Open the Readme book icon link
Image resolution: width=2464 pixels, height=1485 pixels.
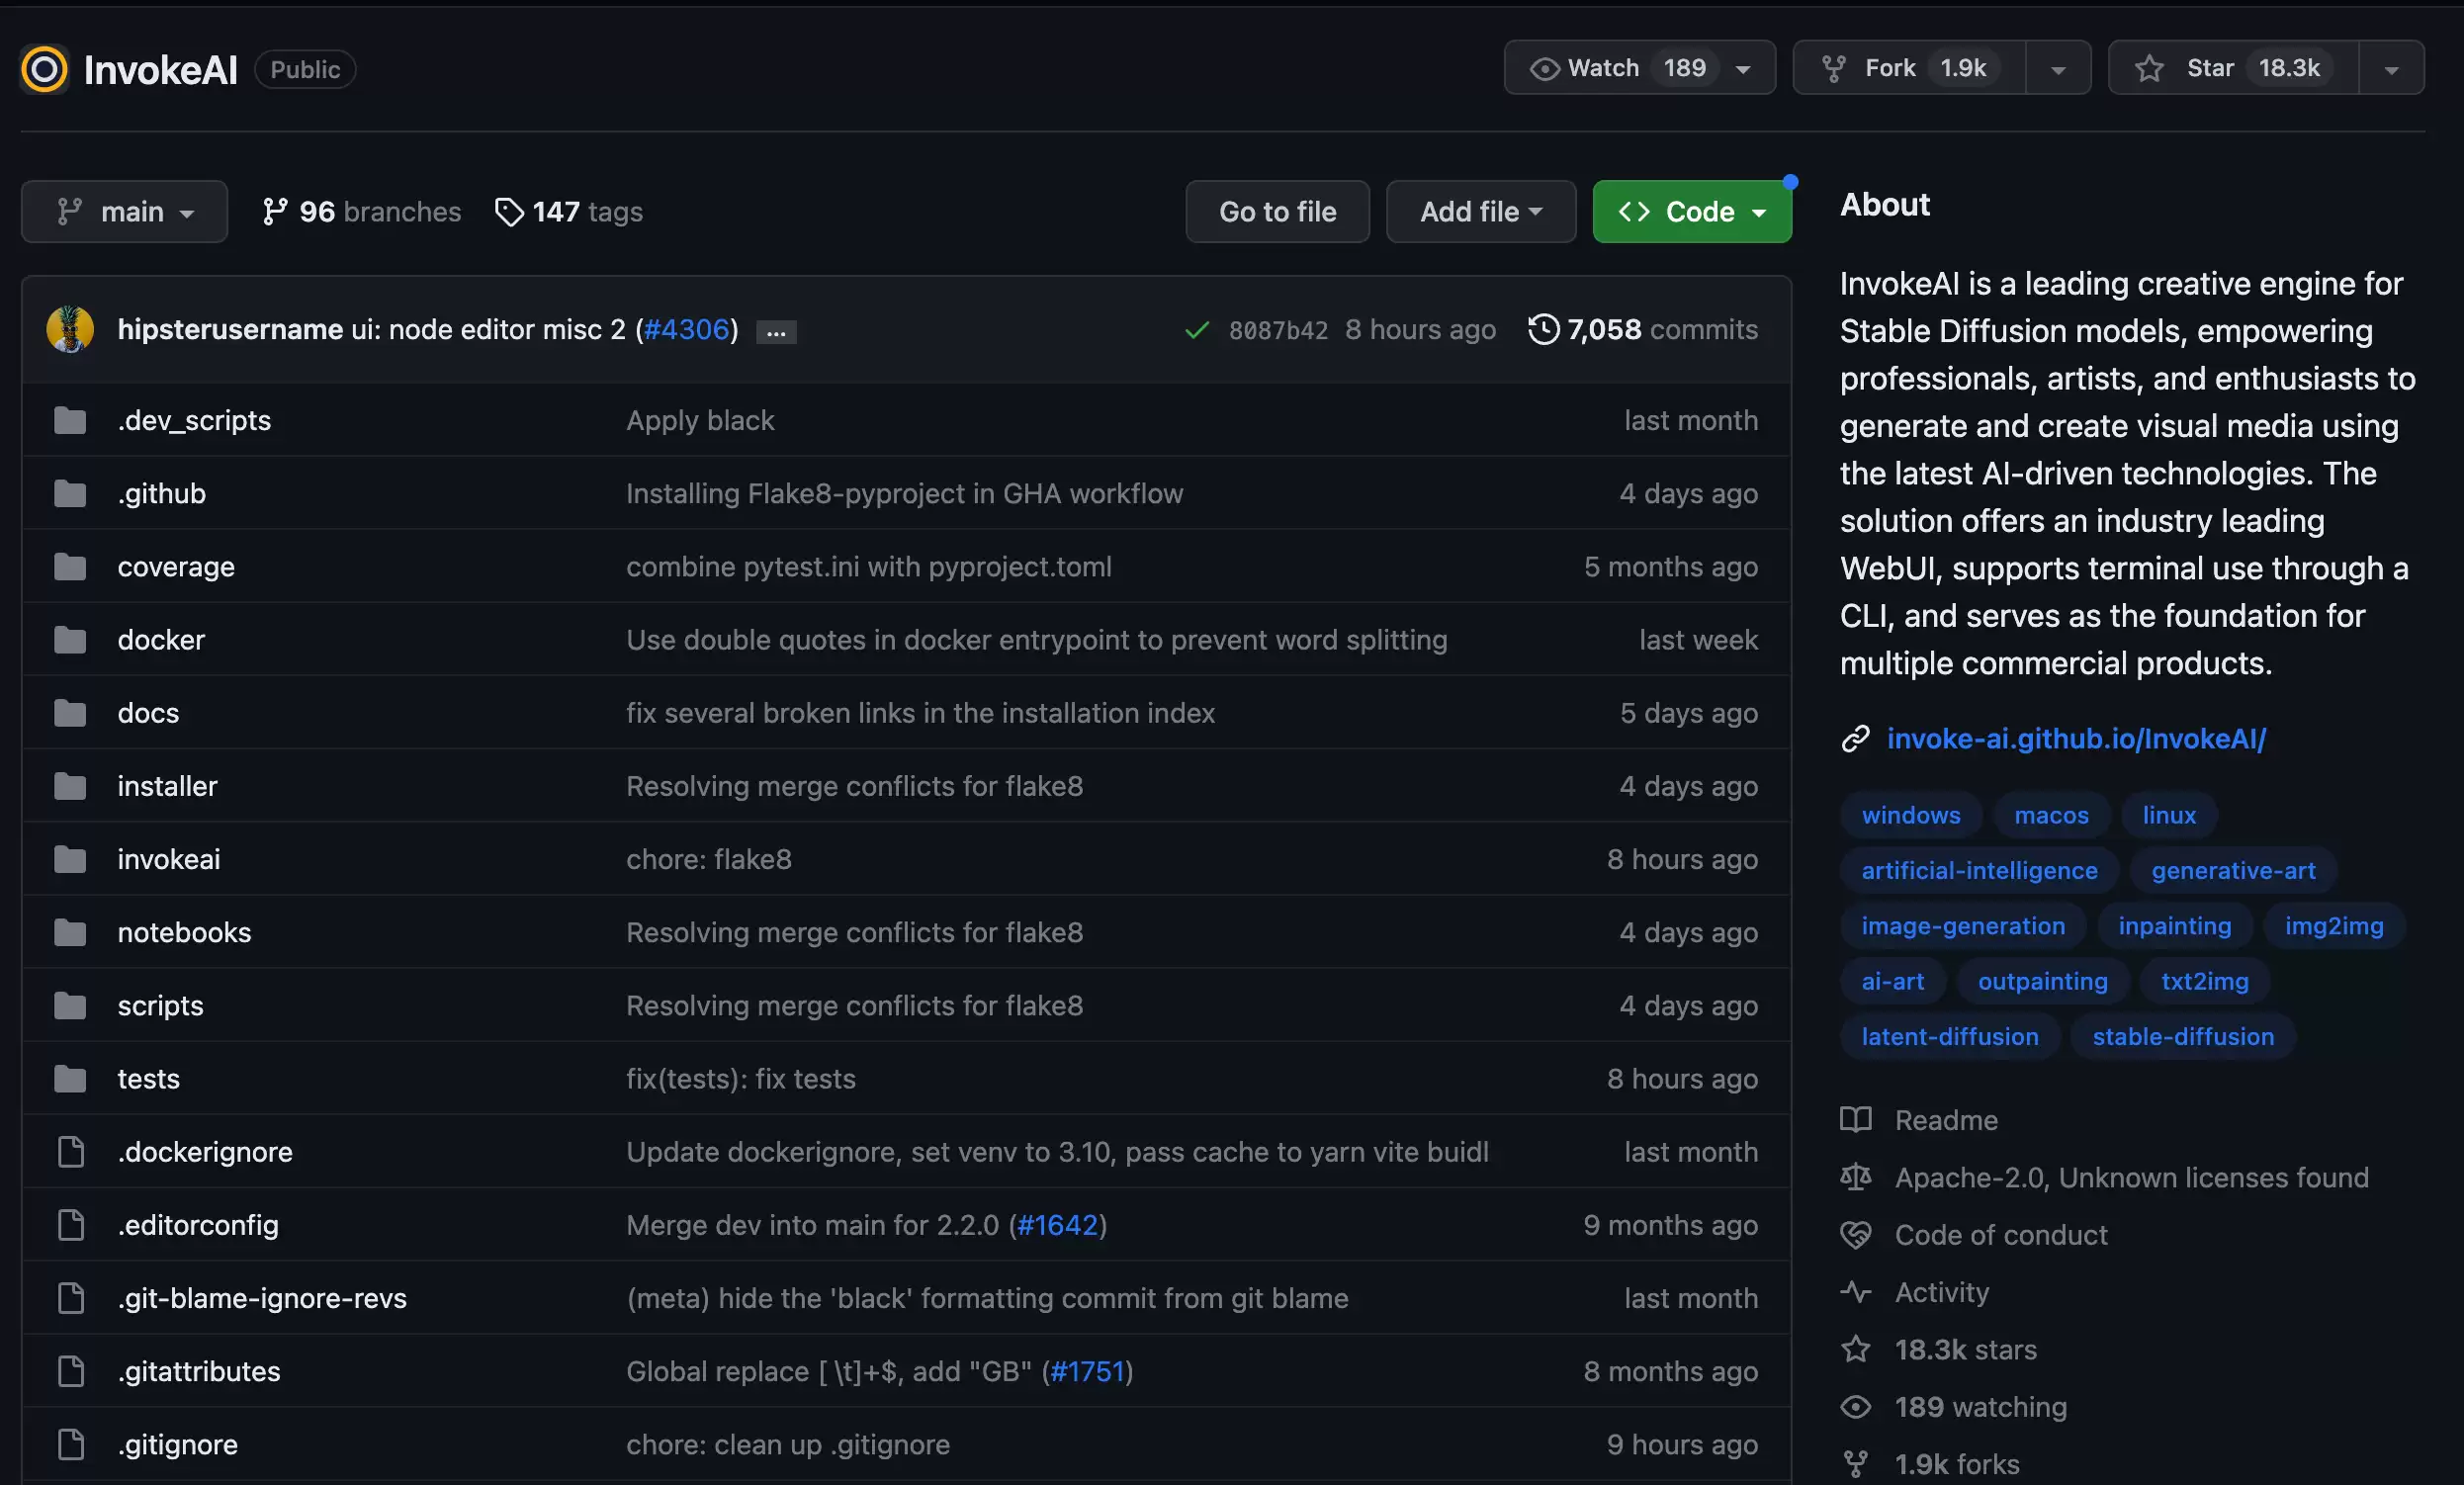[1856, 1120]
